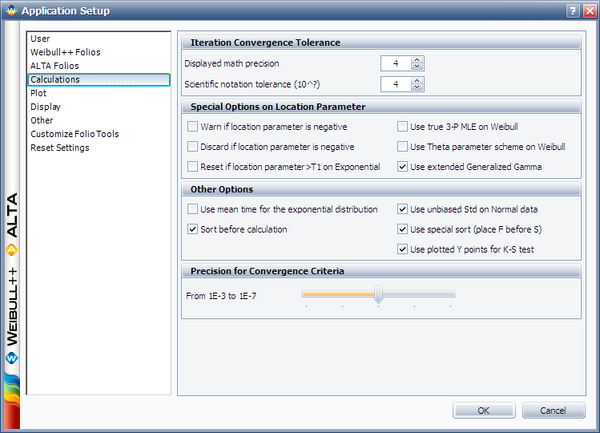The width and height of the screenshot is (600, 433).
Task: Click the help question mark icon
Action: point(572,11)
